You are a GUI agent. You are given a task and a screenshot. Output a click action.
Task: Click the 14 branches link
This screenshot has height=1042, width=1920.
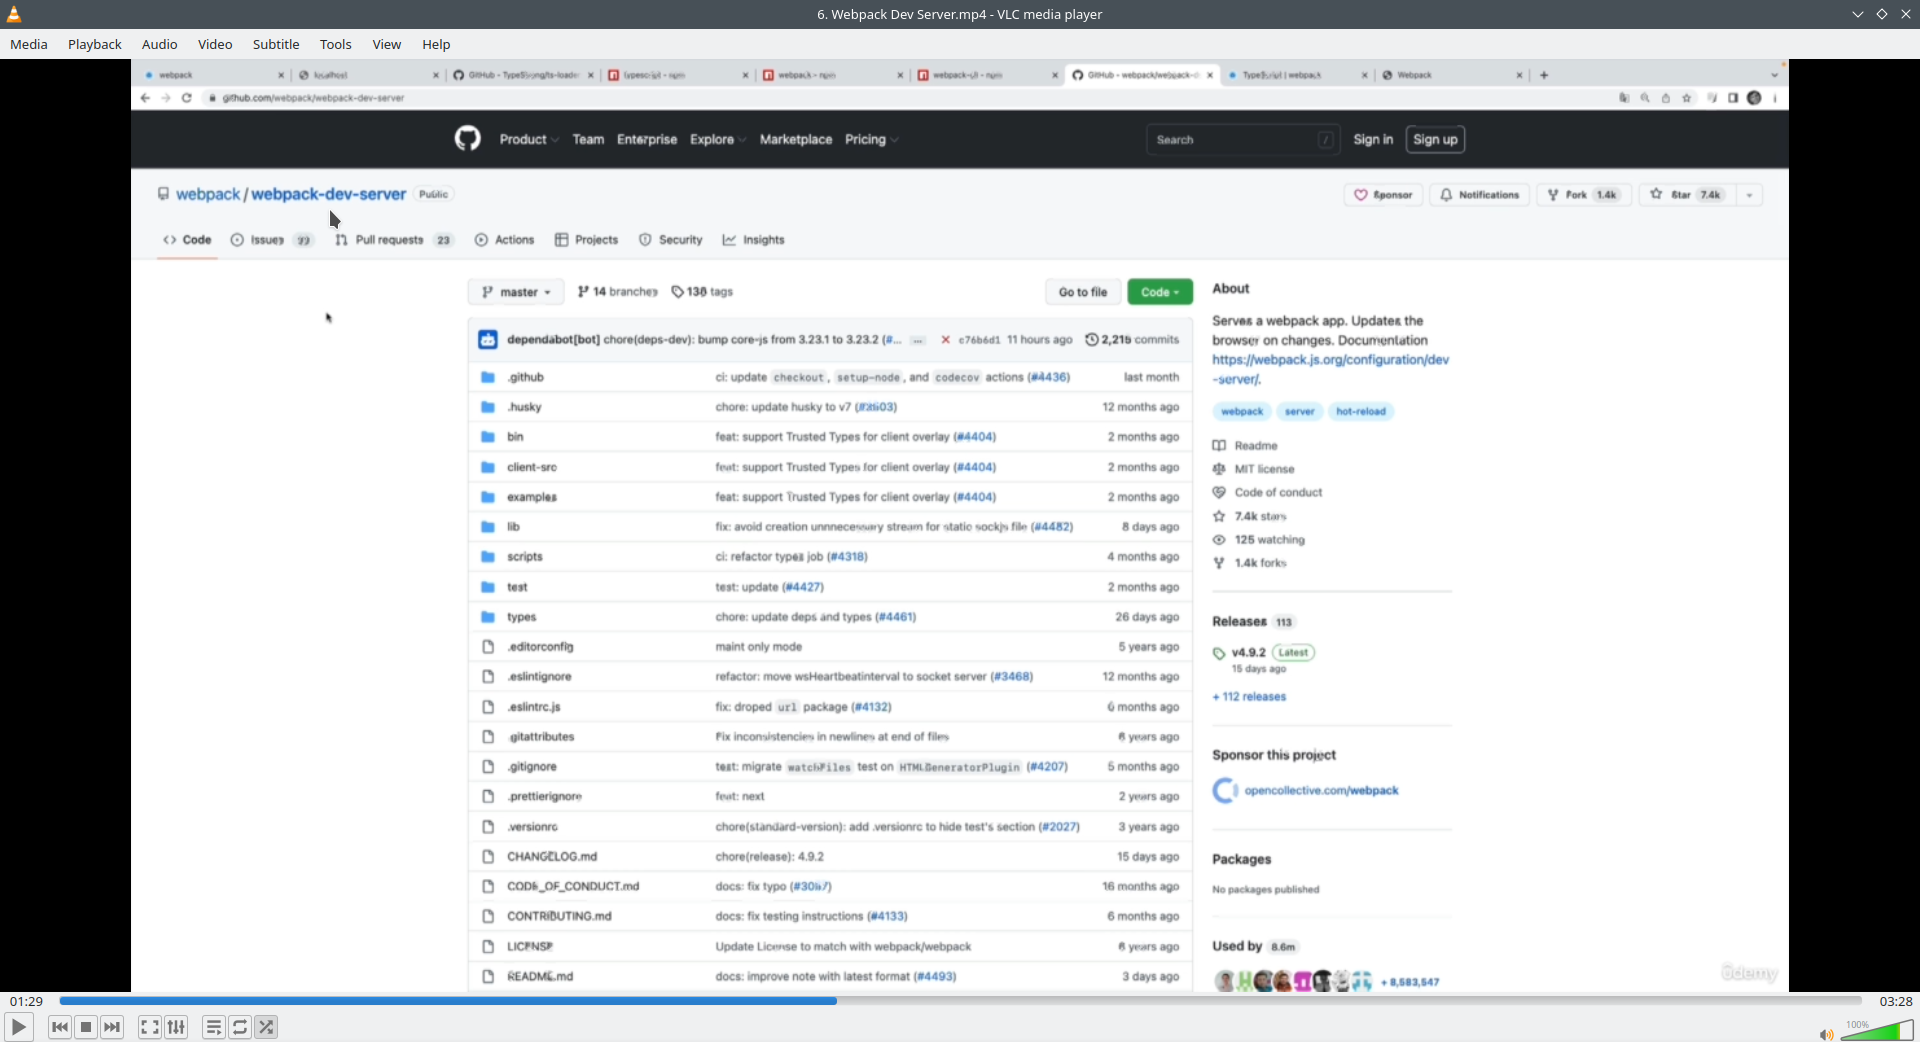[x=617, y=292]
